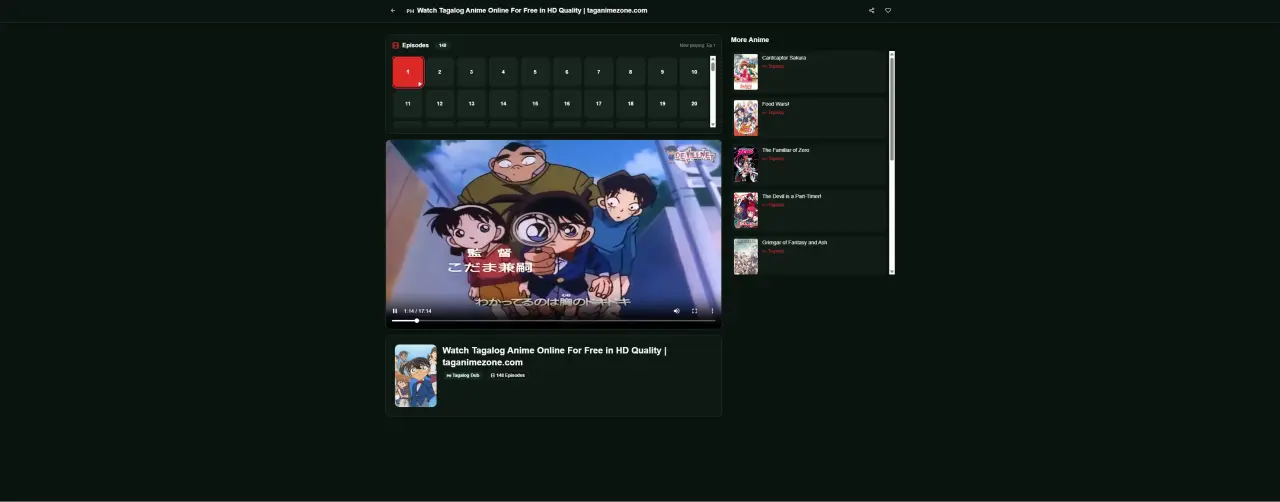This screenshot has width=1280, height=502.
Task: Open the player's three-dot options menu
Action: pos(713,311)
